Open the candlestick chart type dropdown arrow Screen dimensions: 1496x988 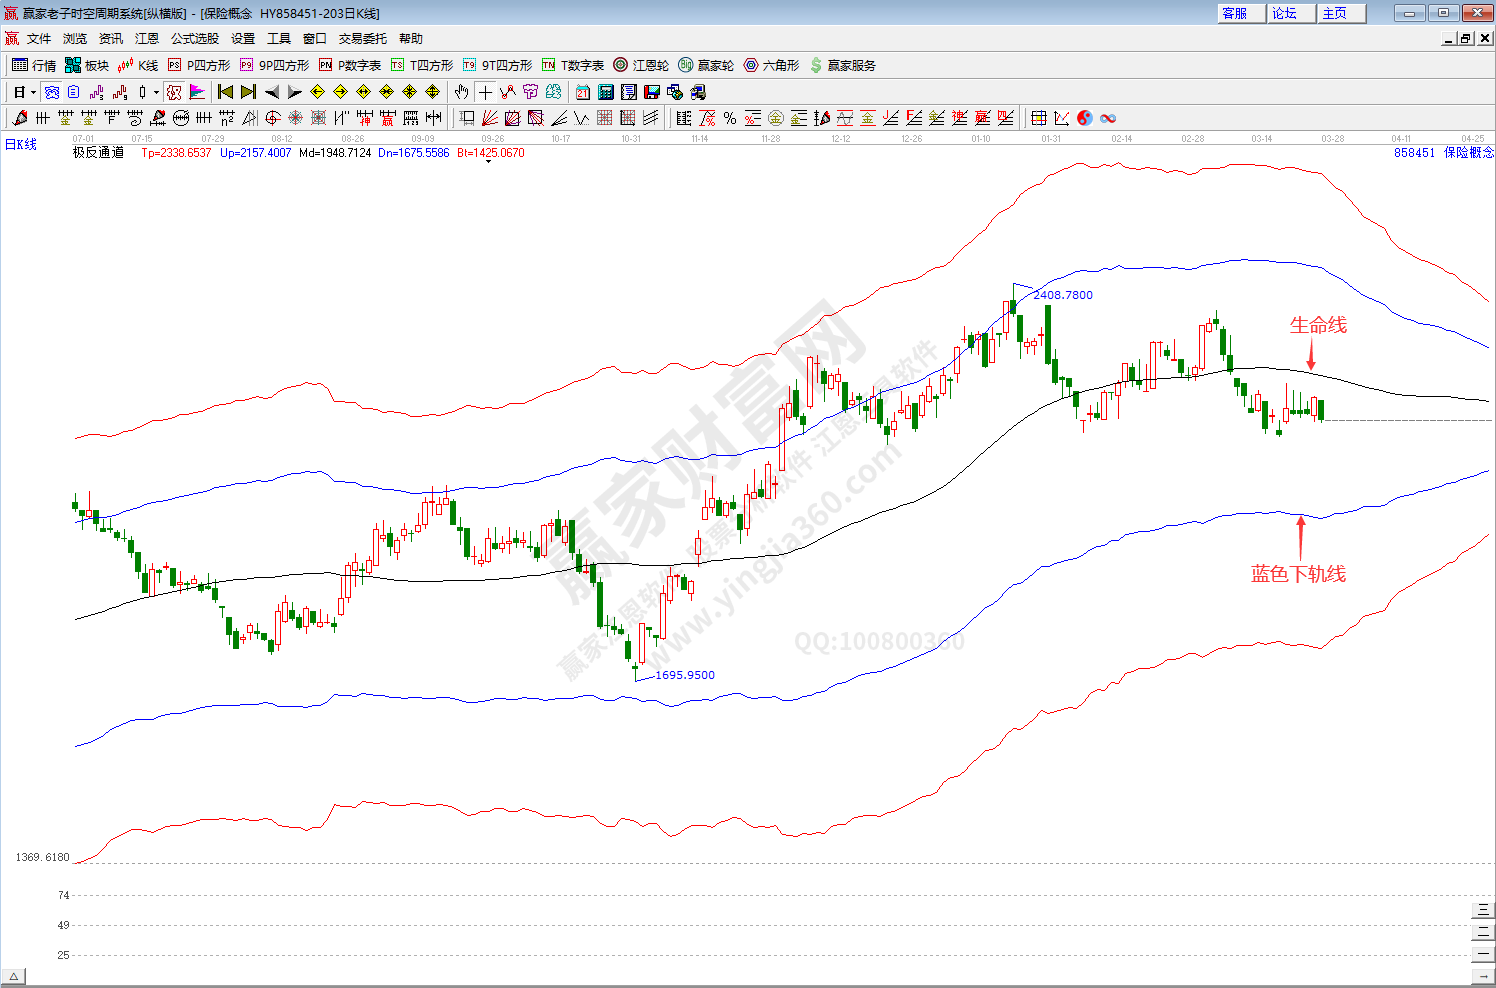tap(156, 92)
